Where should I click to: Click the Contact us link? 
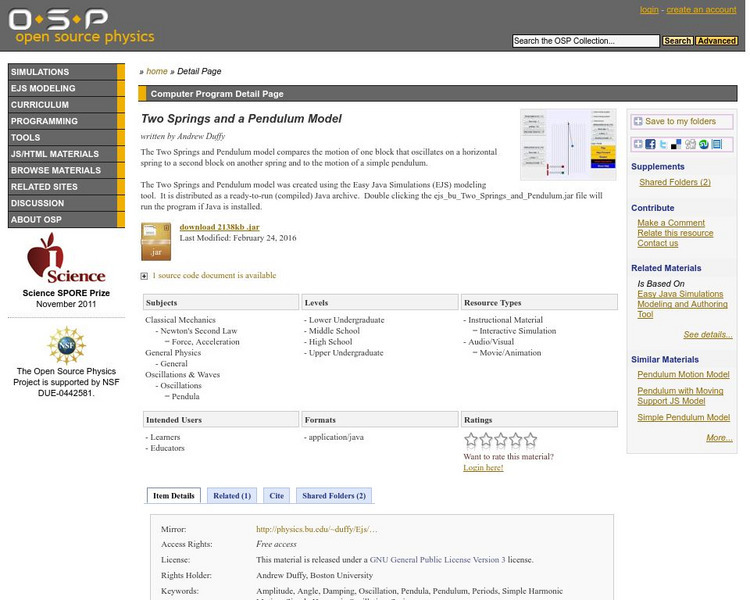(x=657, y=243)
